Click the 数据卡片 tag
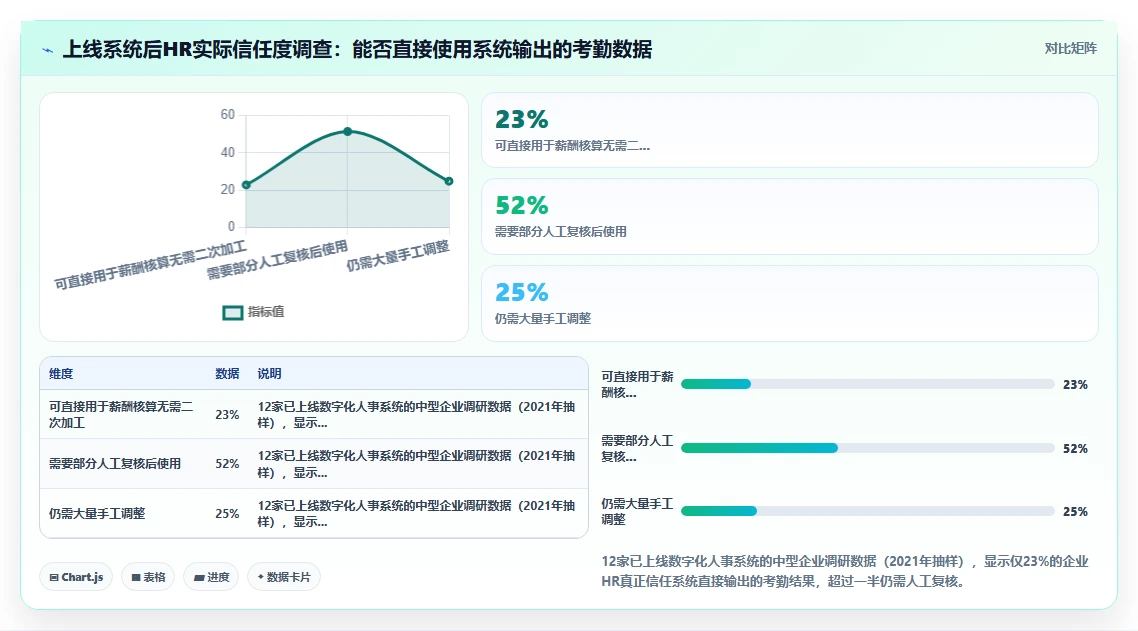 [284, 577]
